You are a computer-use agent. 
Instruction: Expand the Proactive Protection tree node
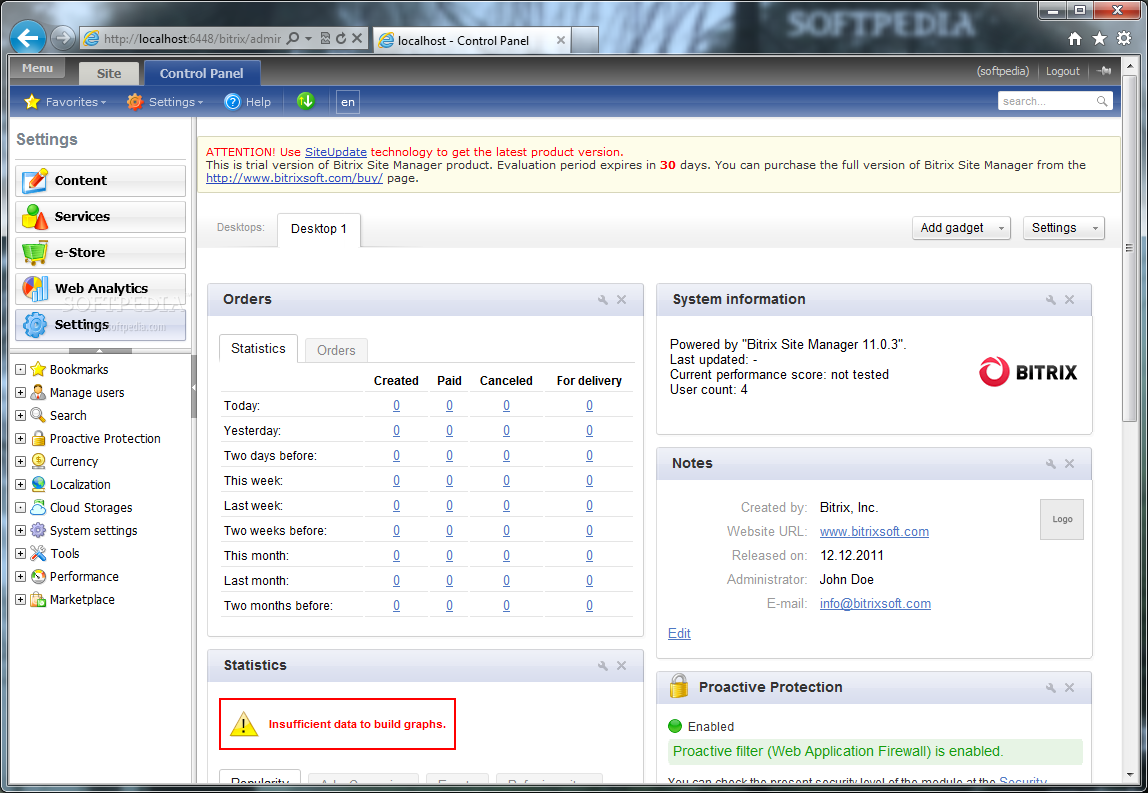tap(20, 439)
